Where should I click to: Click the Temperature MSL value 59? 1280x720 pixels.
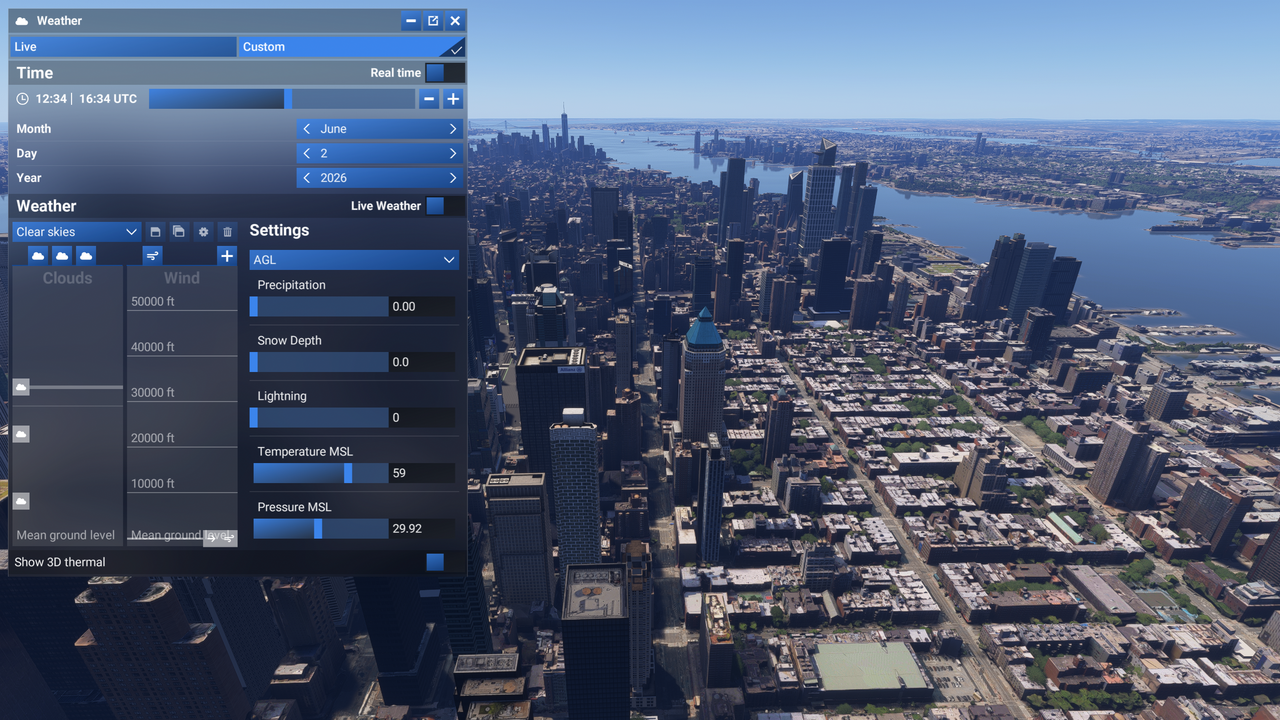pos(423,473)
